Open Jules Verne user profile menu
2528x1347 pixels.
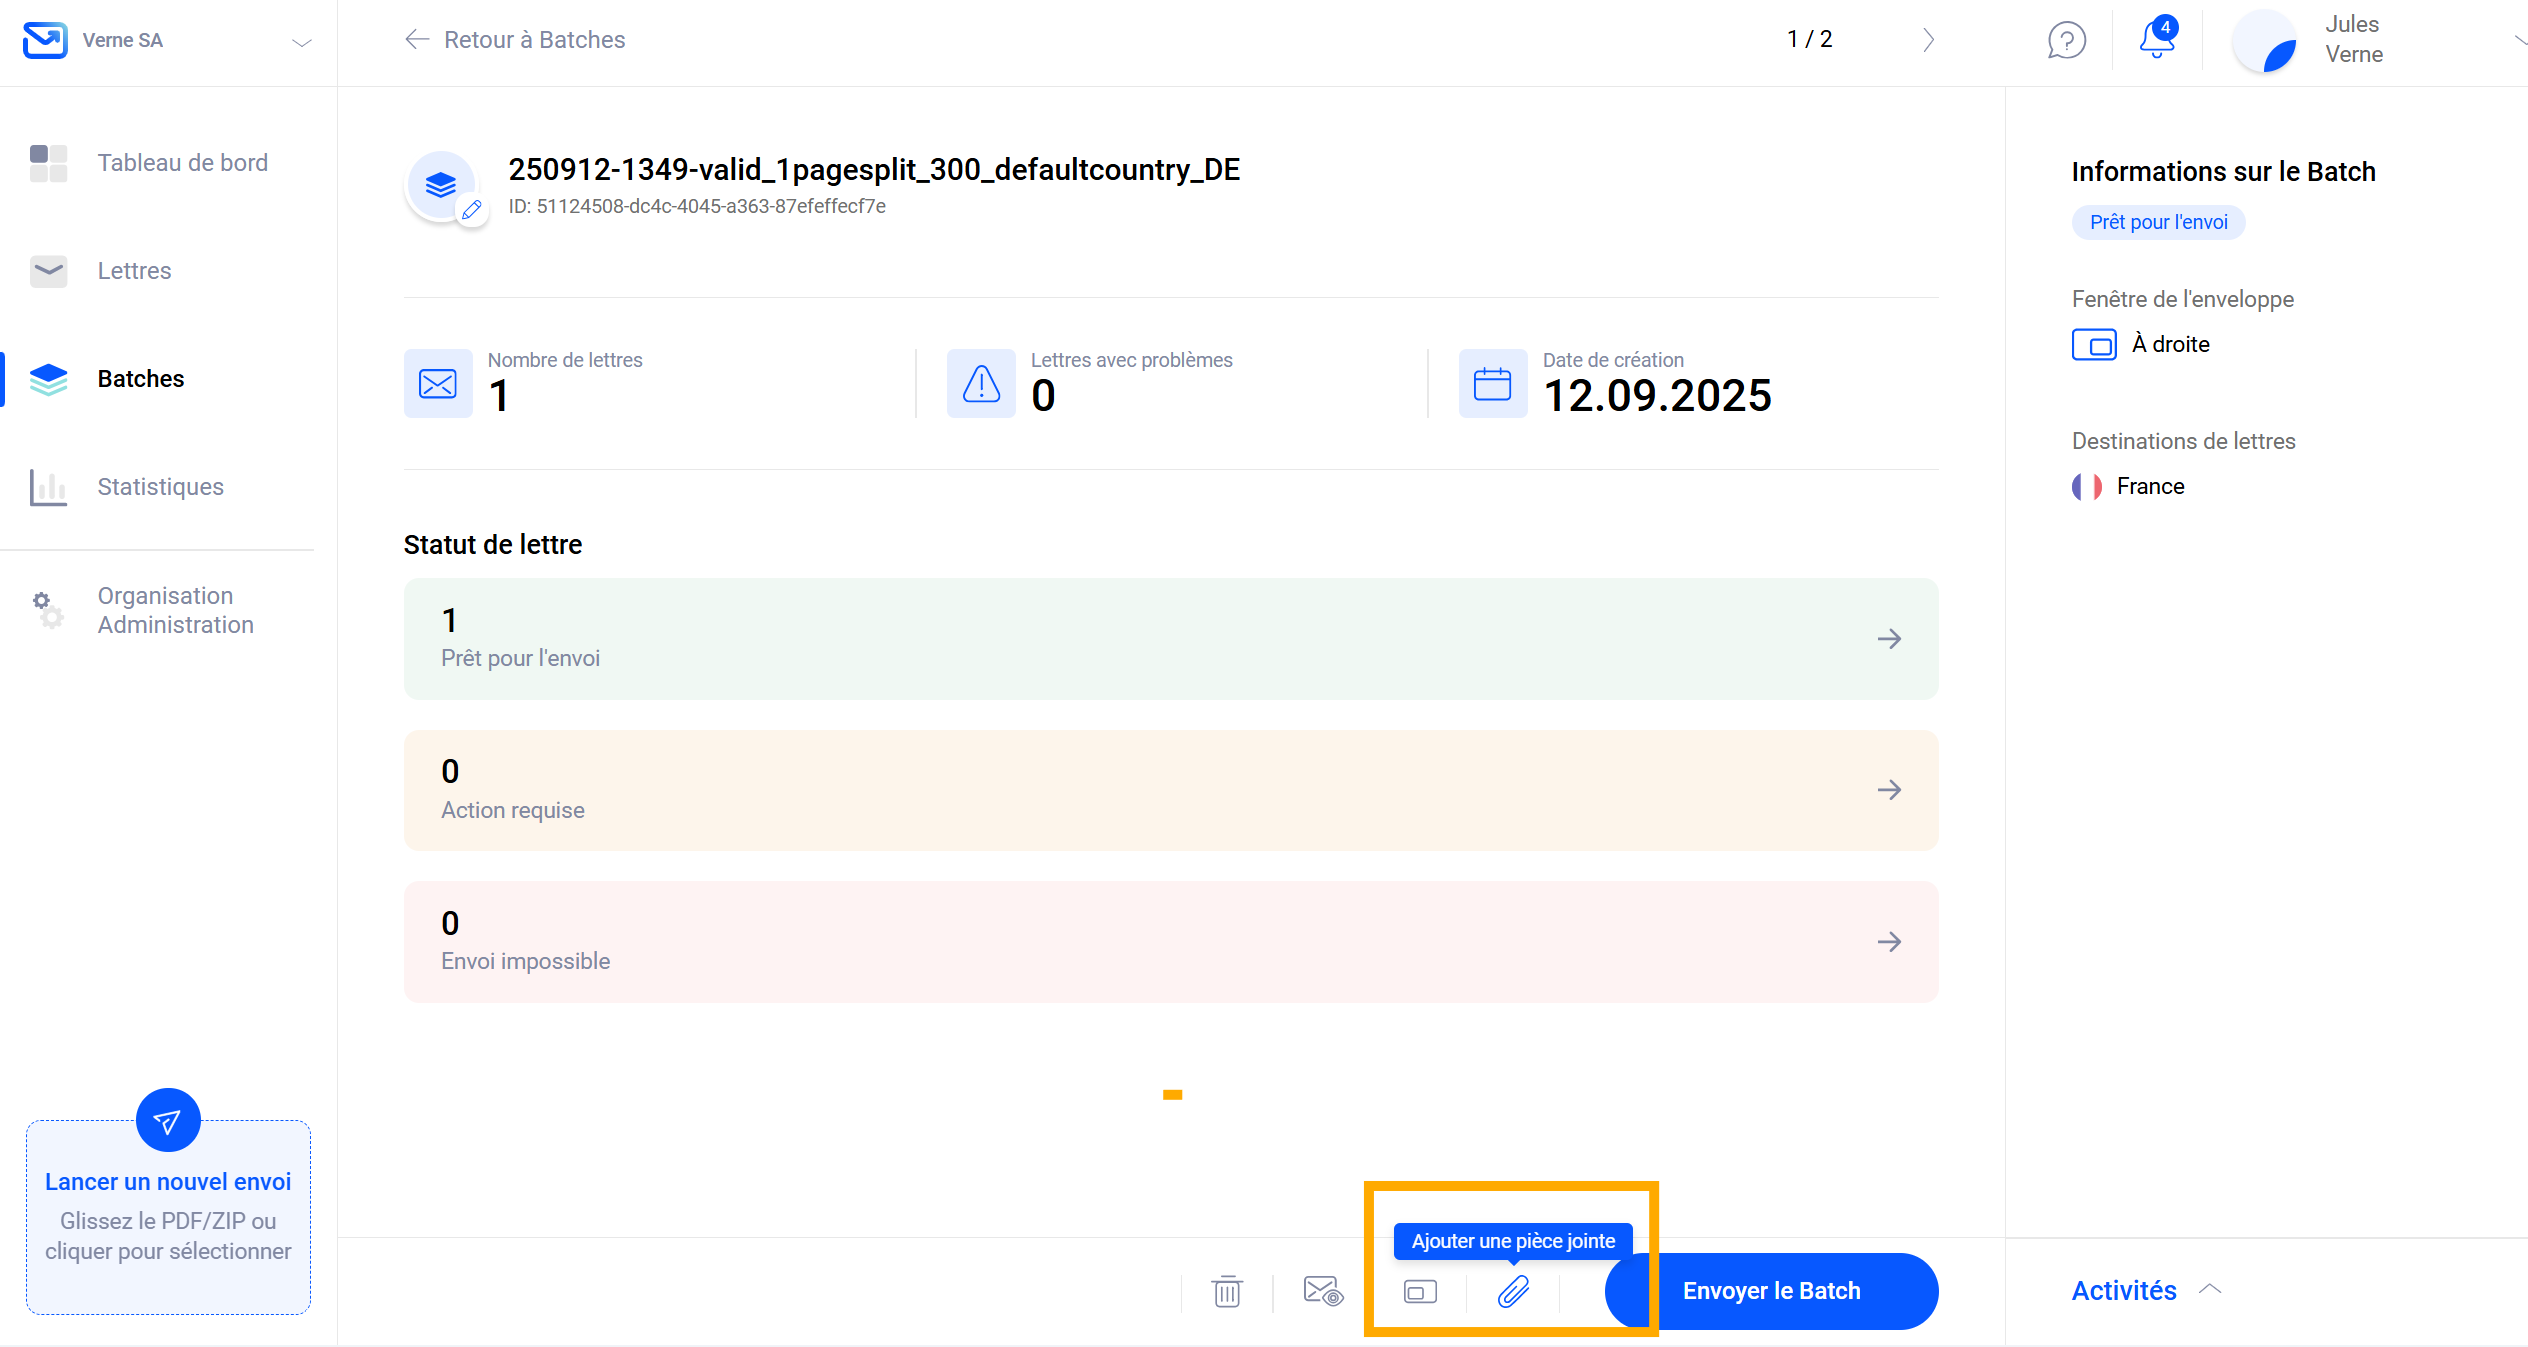[x=2353, y=40]
